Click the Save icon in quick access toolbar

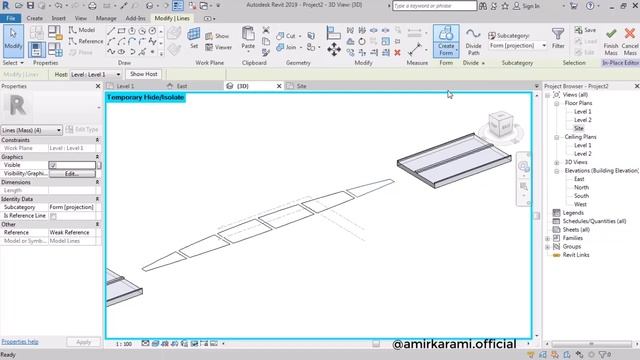[x=30, y=6]
